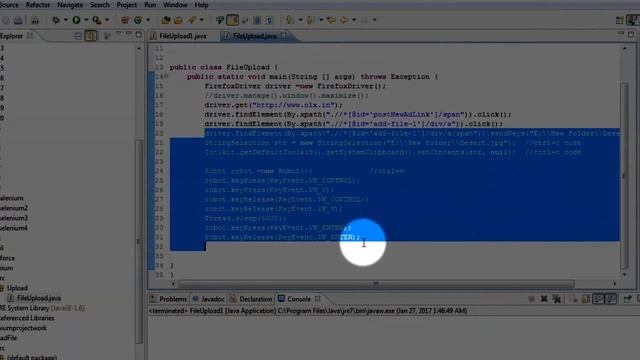Click the New Java Class icon
The image size is (640, 360).
(x=138, y=20)
